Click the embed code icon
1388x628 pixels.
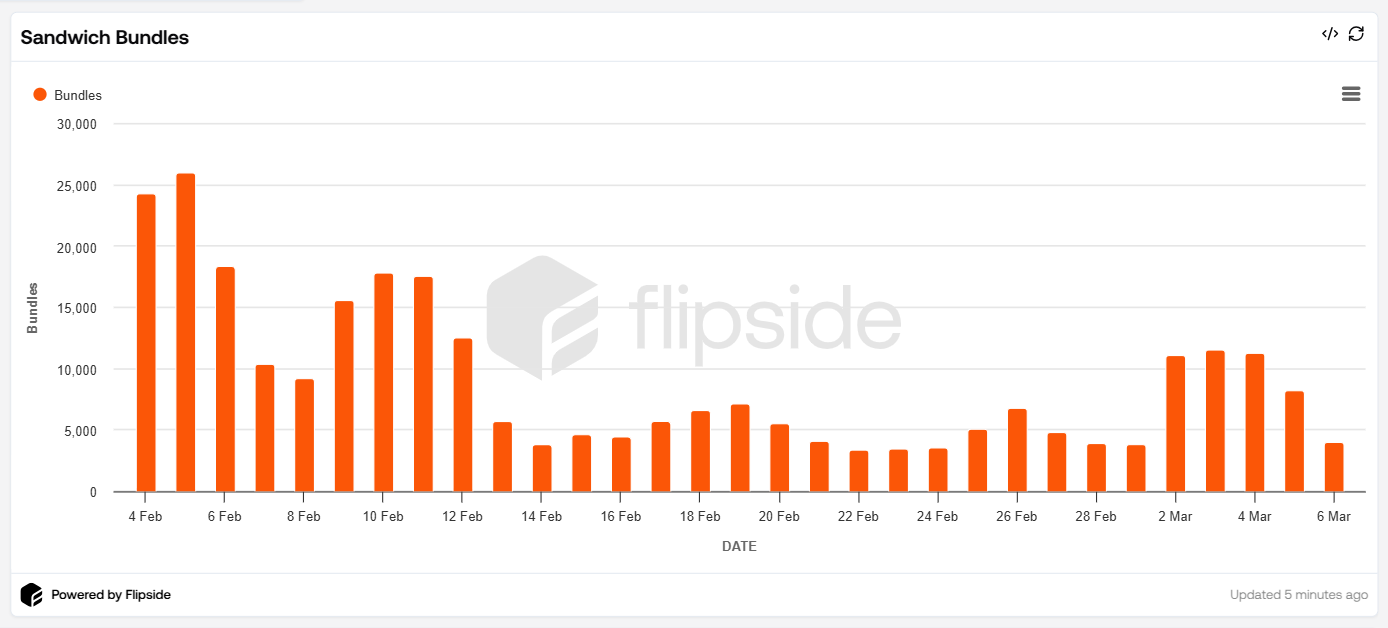pyautogui.click(x=1329, y=34)
